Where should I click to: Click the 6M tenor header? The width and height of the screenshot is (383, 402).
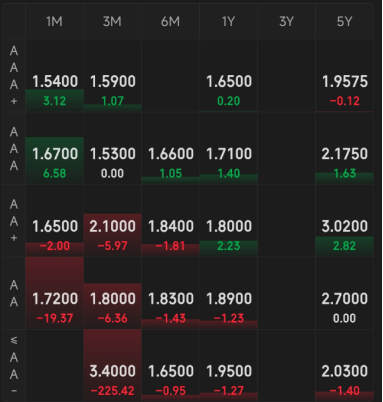[x=170, y=22]
